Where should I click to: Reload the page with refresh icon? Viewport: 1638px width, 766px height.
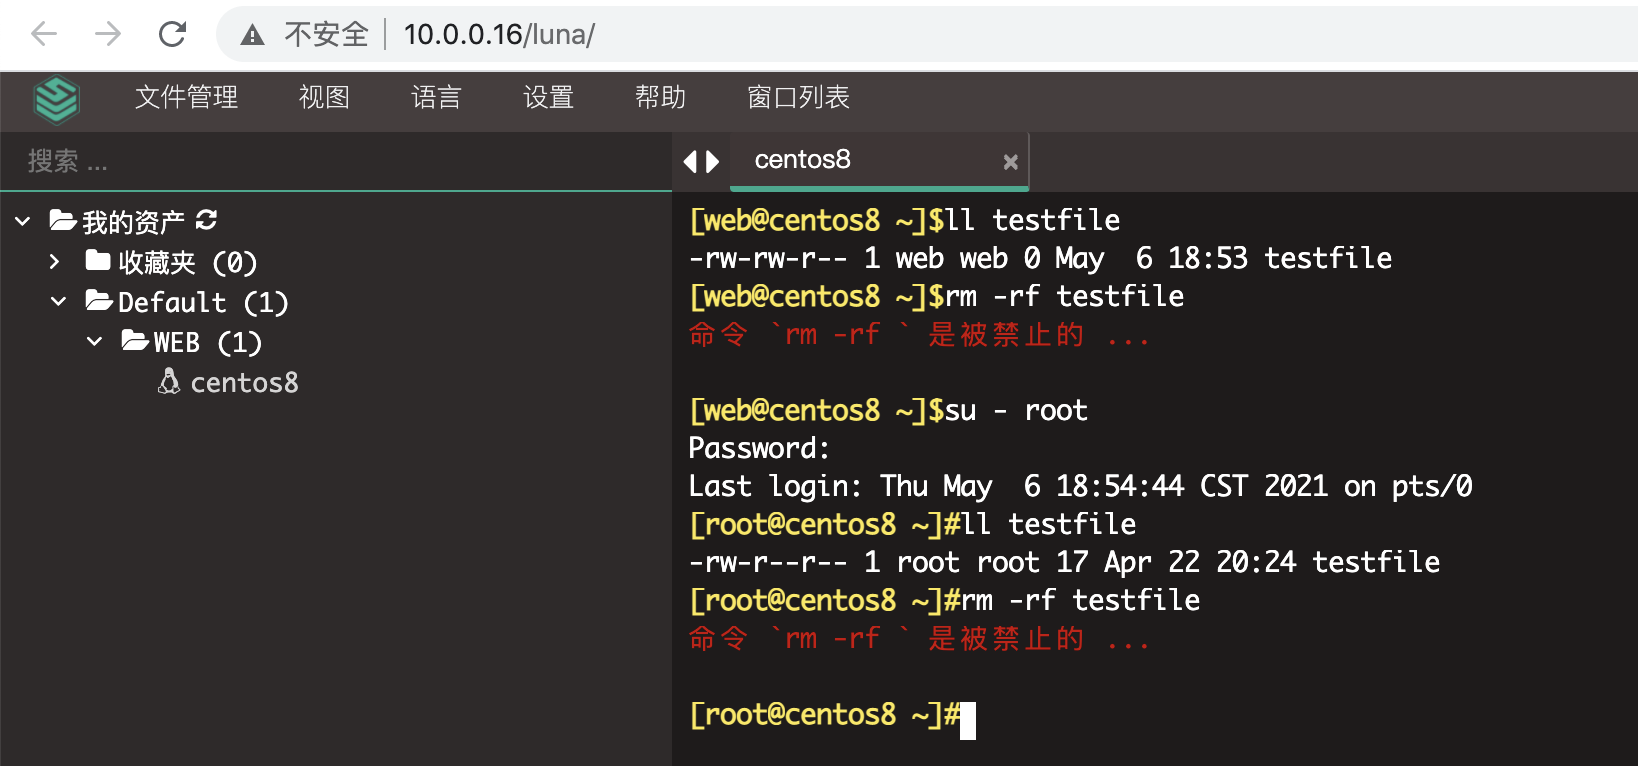click(172, 34)
